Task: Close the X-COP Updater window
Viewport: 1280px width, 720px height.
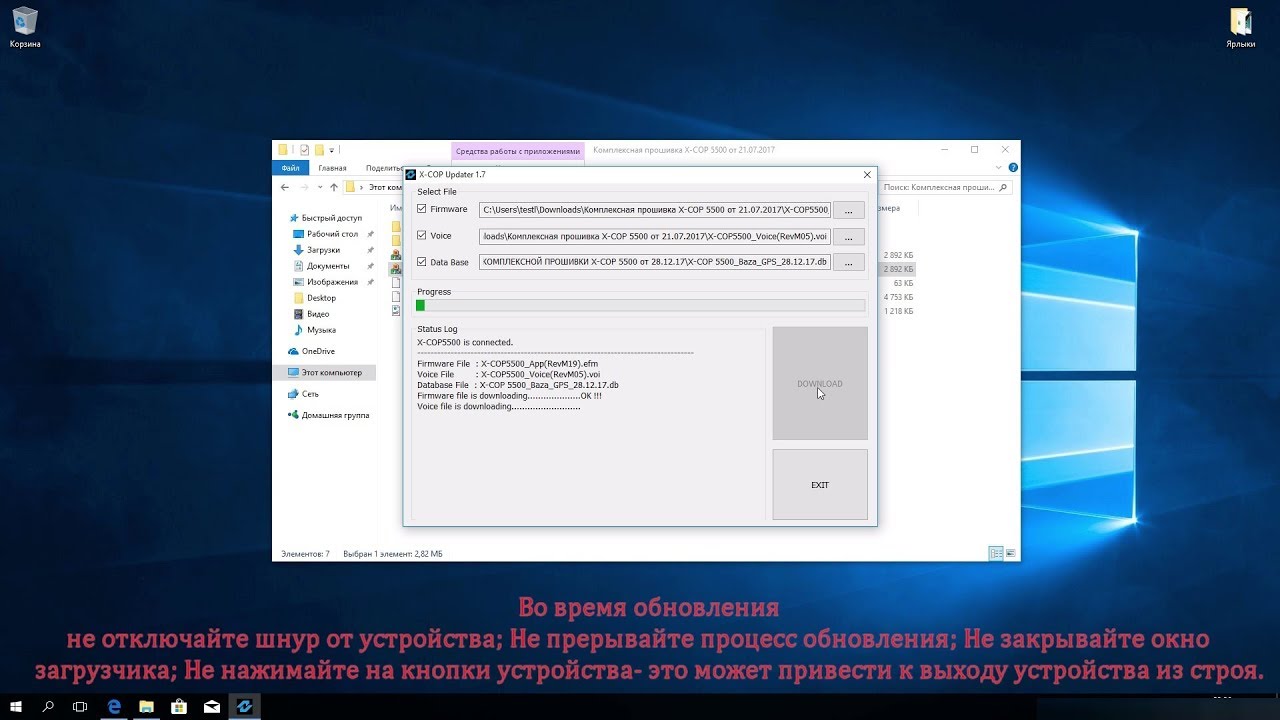Action: pos(866,174)
